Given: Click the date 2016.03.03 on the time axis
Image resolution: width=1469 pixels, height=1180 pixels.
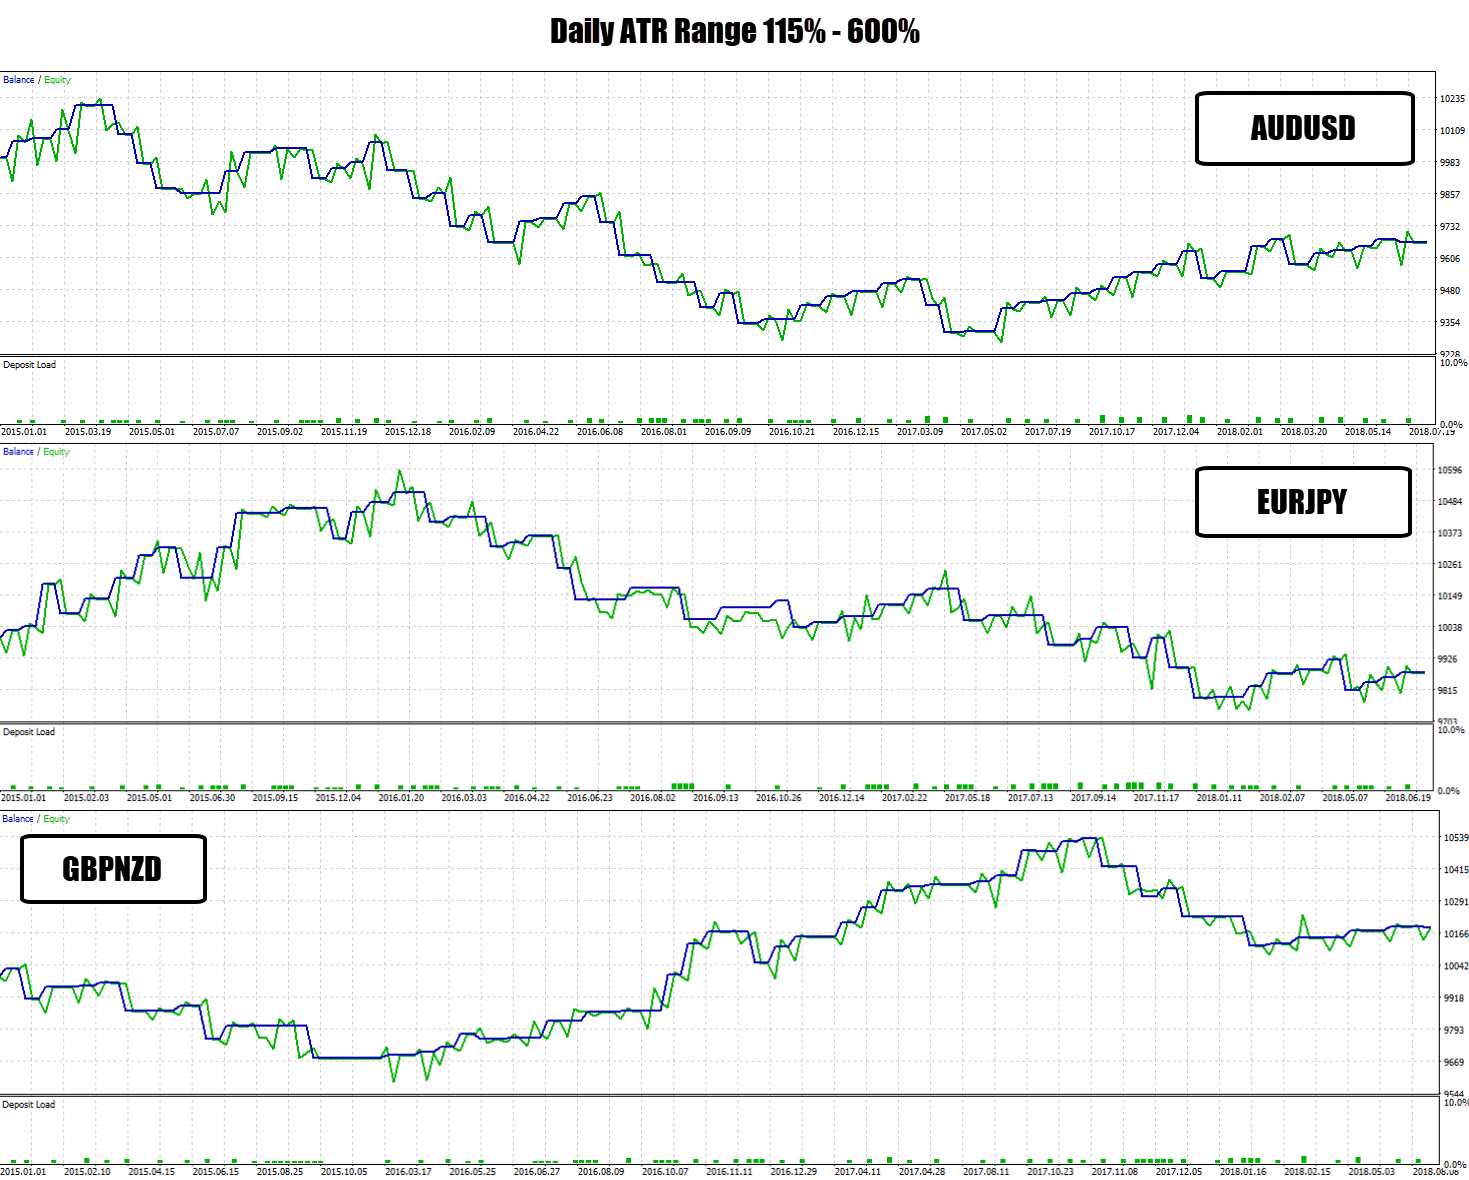Looking at the screenshot, I should click(464, 798).
